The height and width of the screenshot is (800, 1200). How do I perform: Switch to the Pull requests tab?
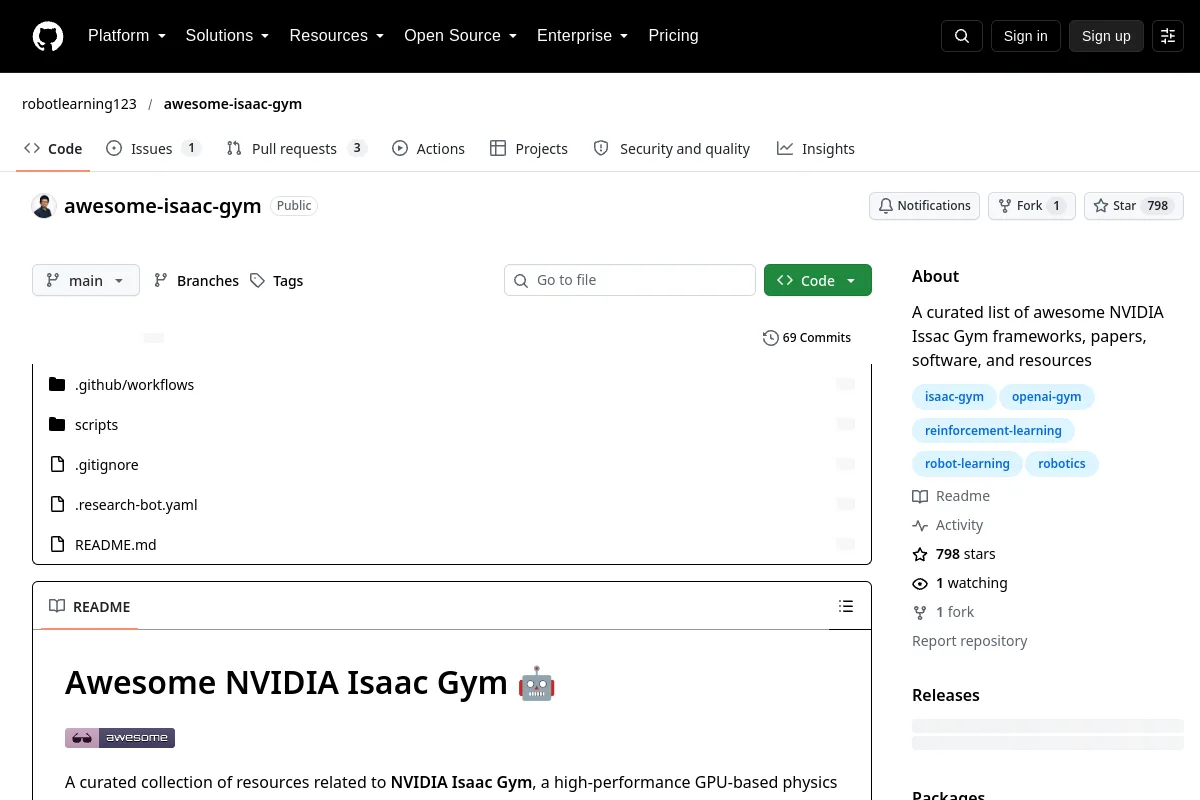click(x=297, y=149)
